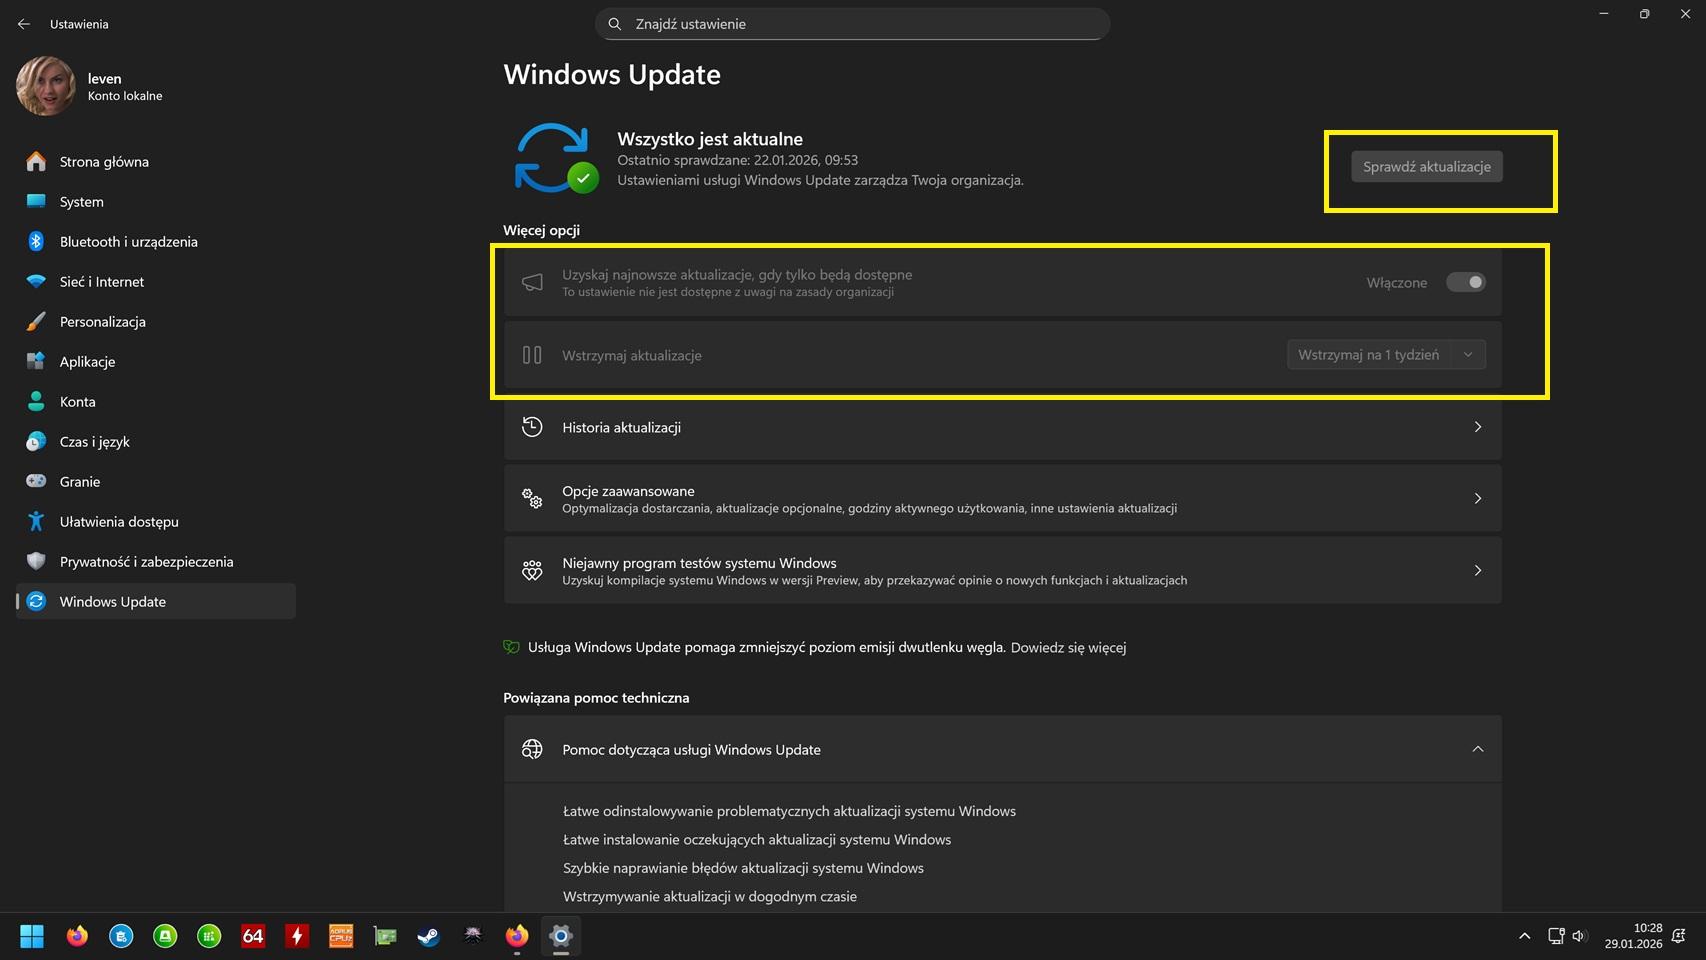
Task: Select the Personalizacja paintbrush icon
Action: pyautogui.click(x=36, y=321)
